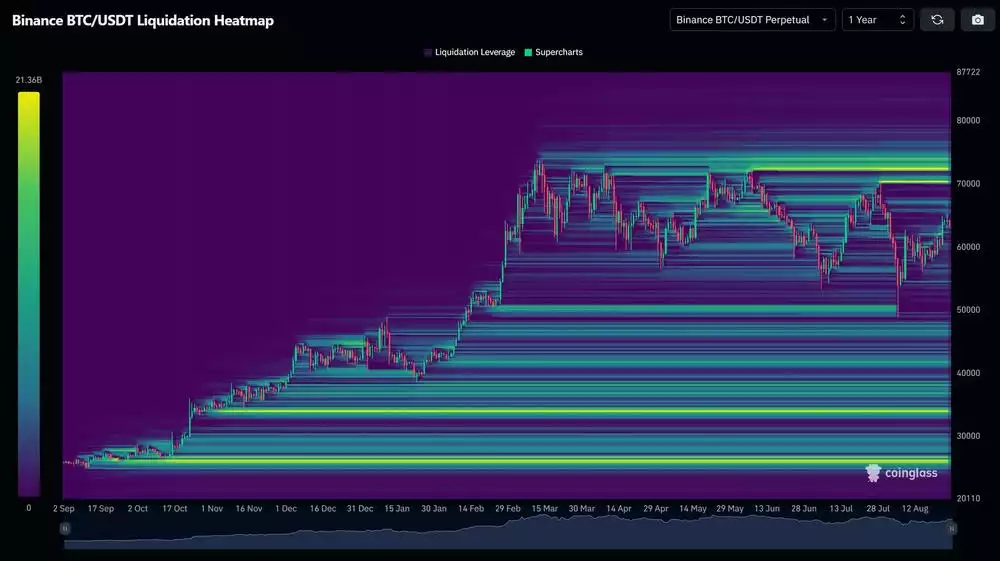Click the 80000 price axis label
Viewport: 1000px width, 561px height.
968,120
